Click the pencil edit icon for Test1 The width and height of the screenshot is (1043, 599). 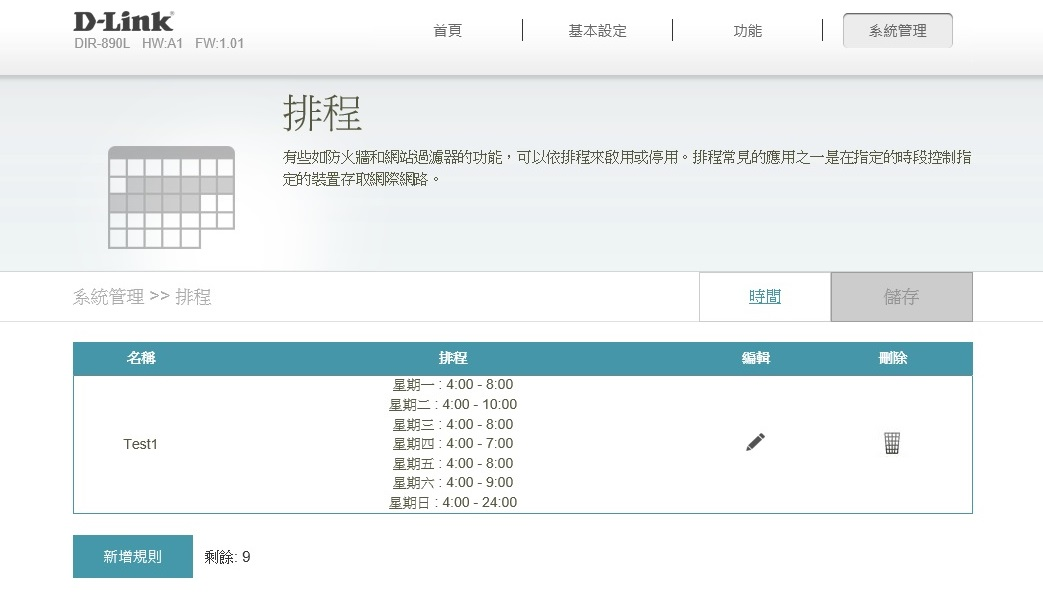pos(755,442)
